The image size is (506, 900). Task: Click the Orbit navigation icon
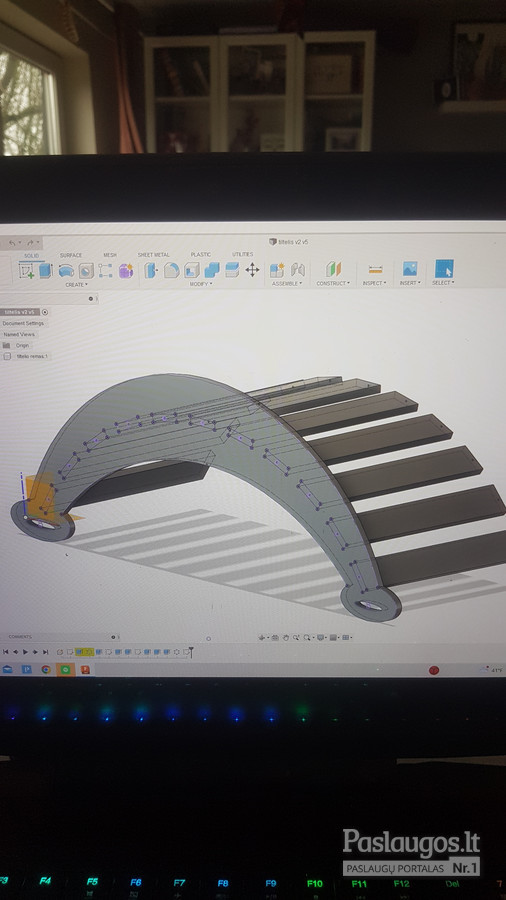(263, 637)
